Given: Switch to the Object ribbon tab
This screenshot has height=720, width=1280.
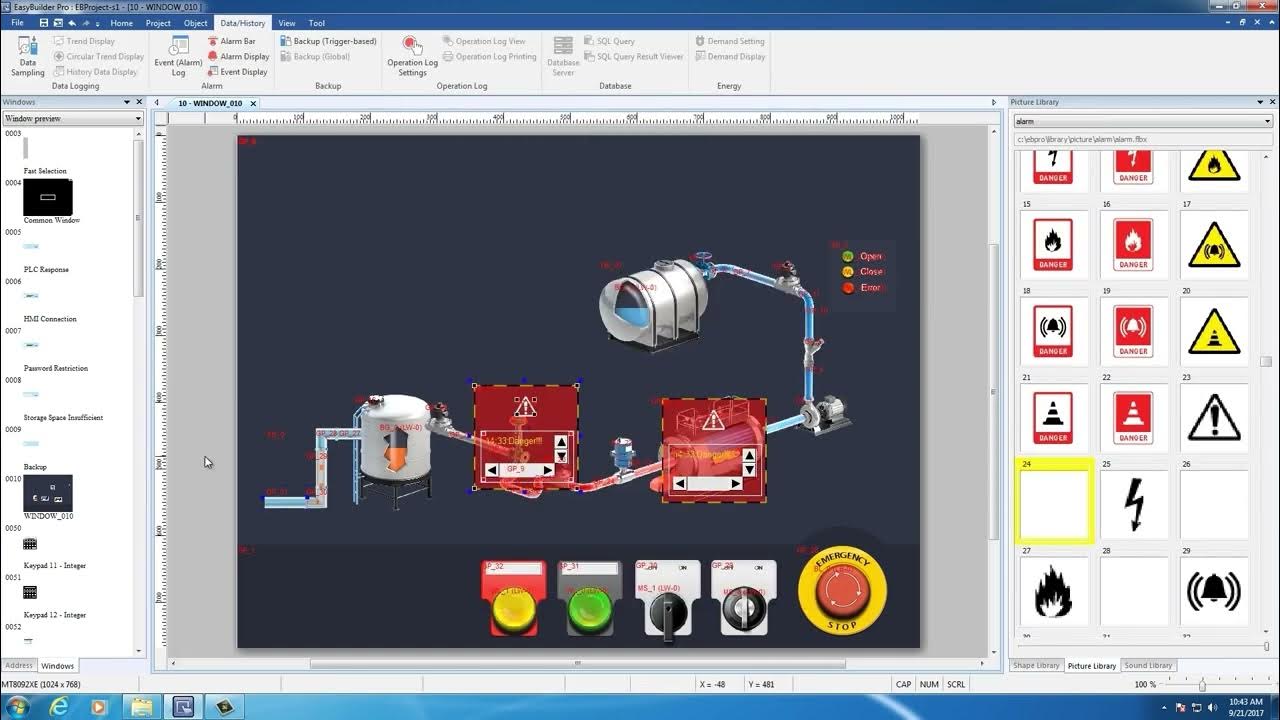Looking at the screenshot, I should pos(195,23).
